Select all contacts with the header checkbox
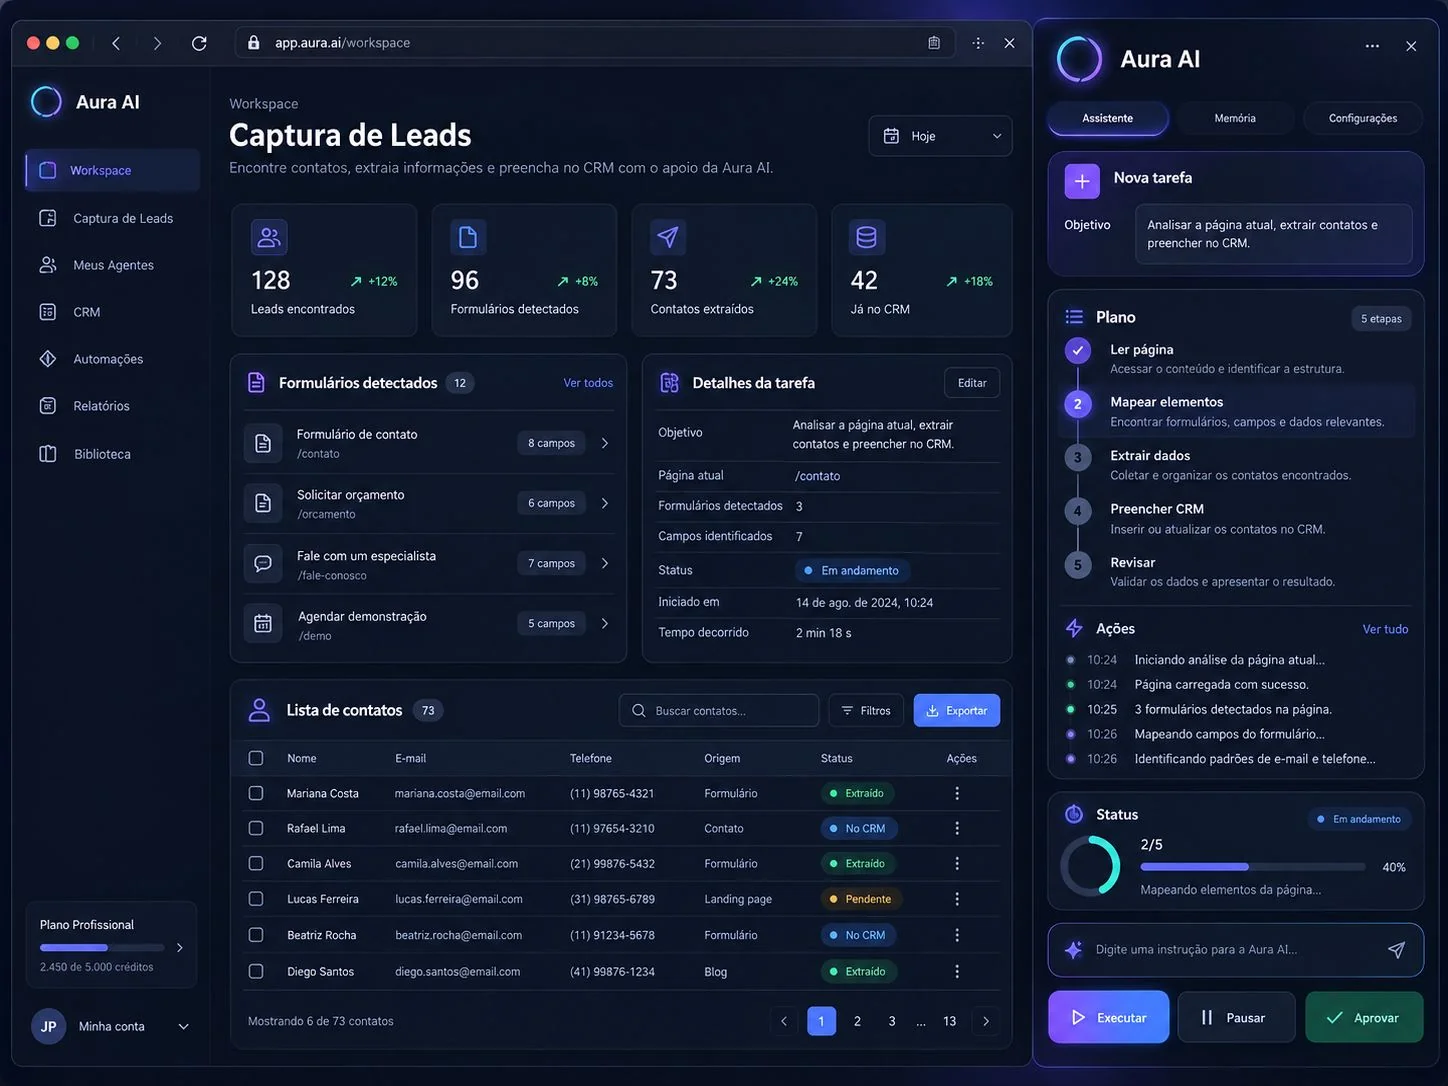Screen dimensions: 1448x1086 point(256,758)
